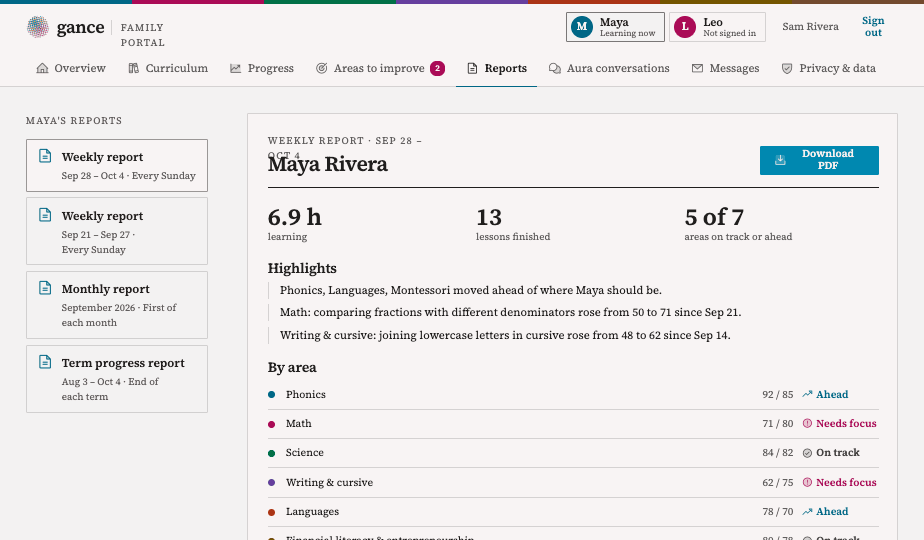Click the Math magenta color dot
This screenshot has height=540, width=924.
(x=272, y=424)
